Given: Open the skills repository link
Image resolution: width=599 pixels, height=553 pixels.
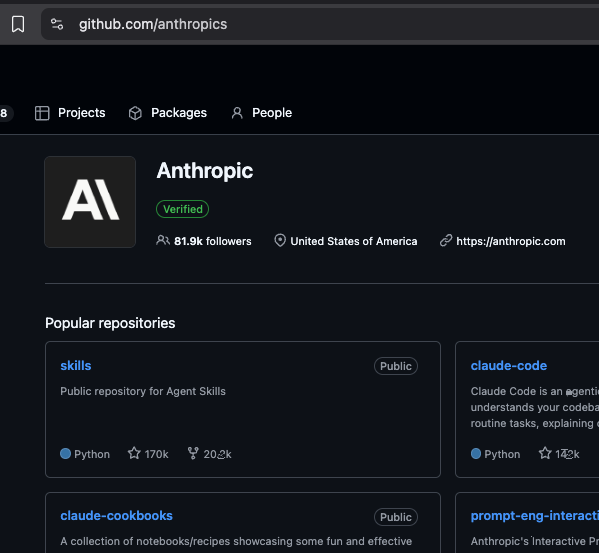Looking at the screenshot, I should coord(76,365).
